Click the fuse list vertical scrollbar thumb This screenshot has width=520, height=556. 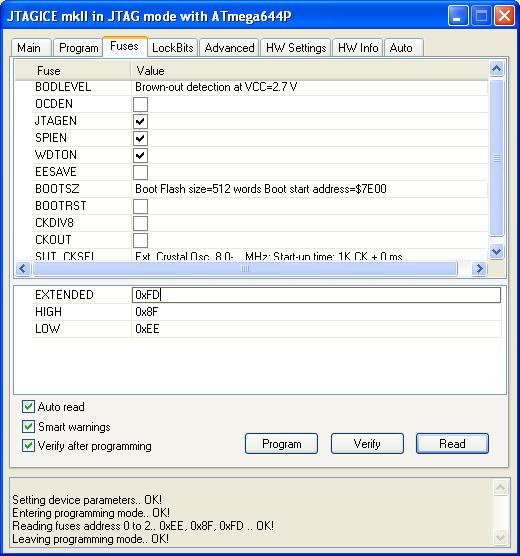click(497, 158)
